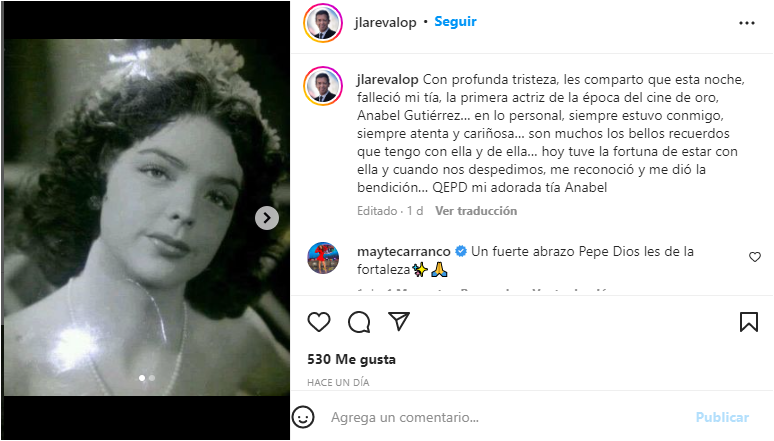774x441 pixels.
Task: Click Ver traducción under the caption
Action: pos(476,211)
